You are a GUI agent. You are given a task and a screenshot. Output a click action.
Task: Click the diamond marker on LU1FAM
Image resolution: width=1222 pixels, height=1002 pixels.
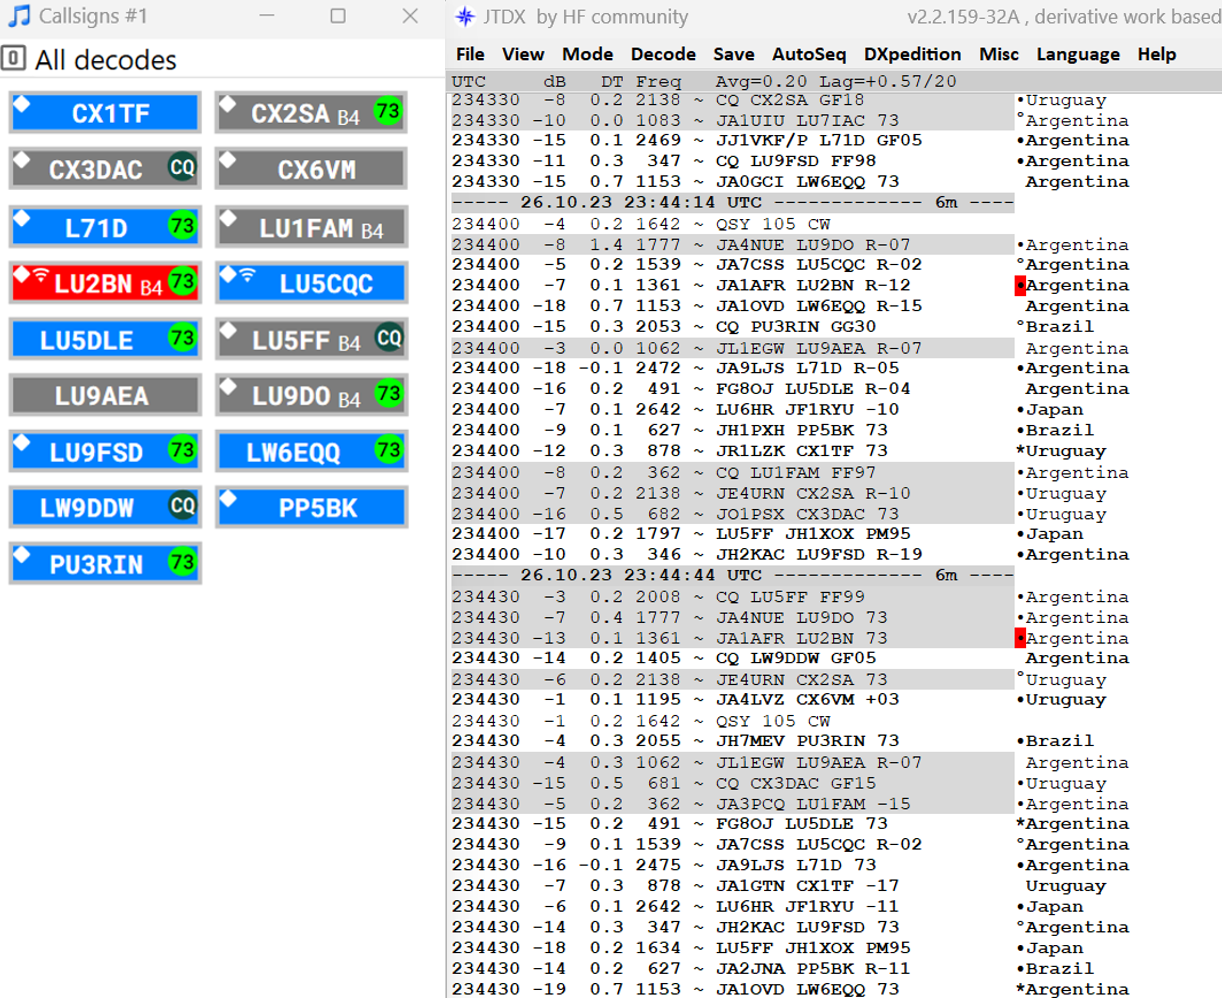pos(228,217)
